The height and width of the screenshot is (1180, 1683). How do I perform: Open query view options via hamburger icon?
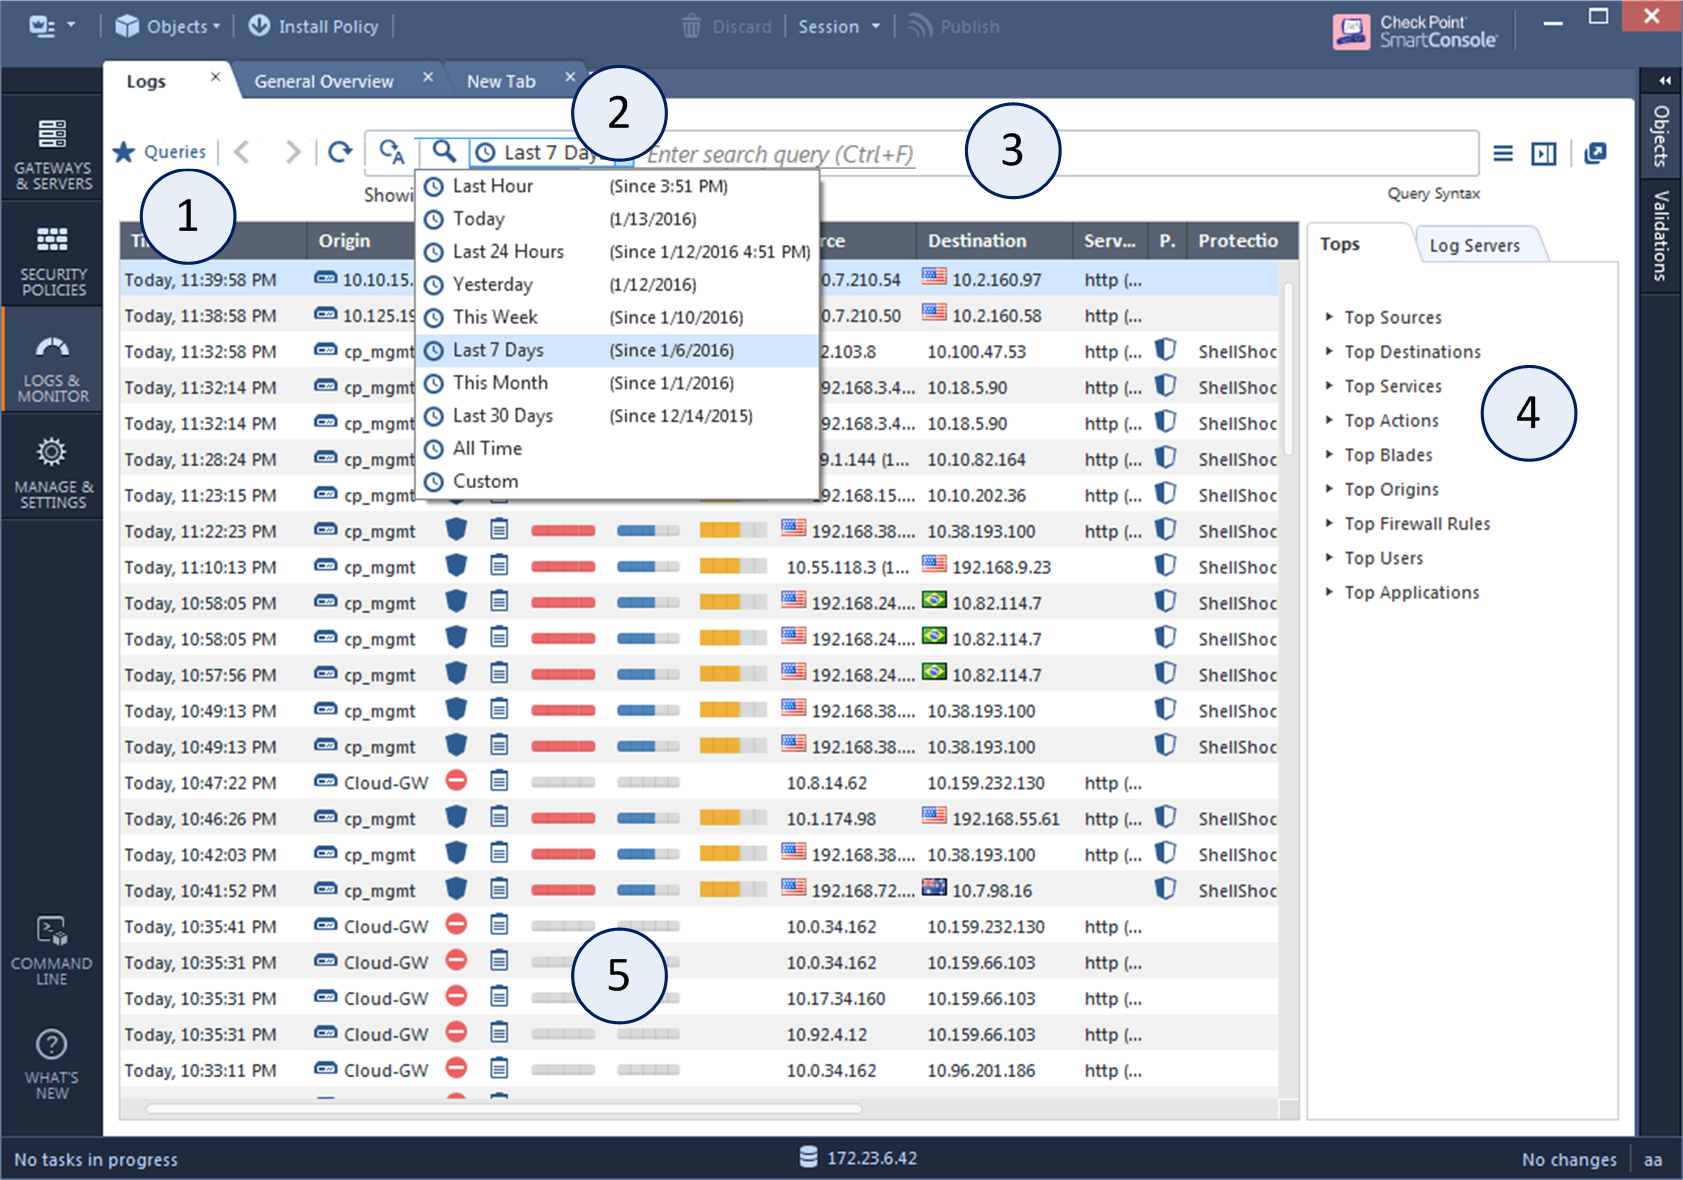pos(1503,153)
